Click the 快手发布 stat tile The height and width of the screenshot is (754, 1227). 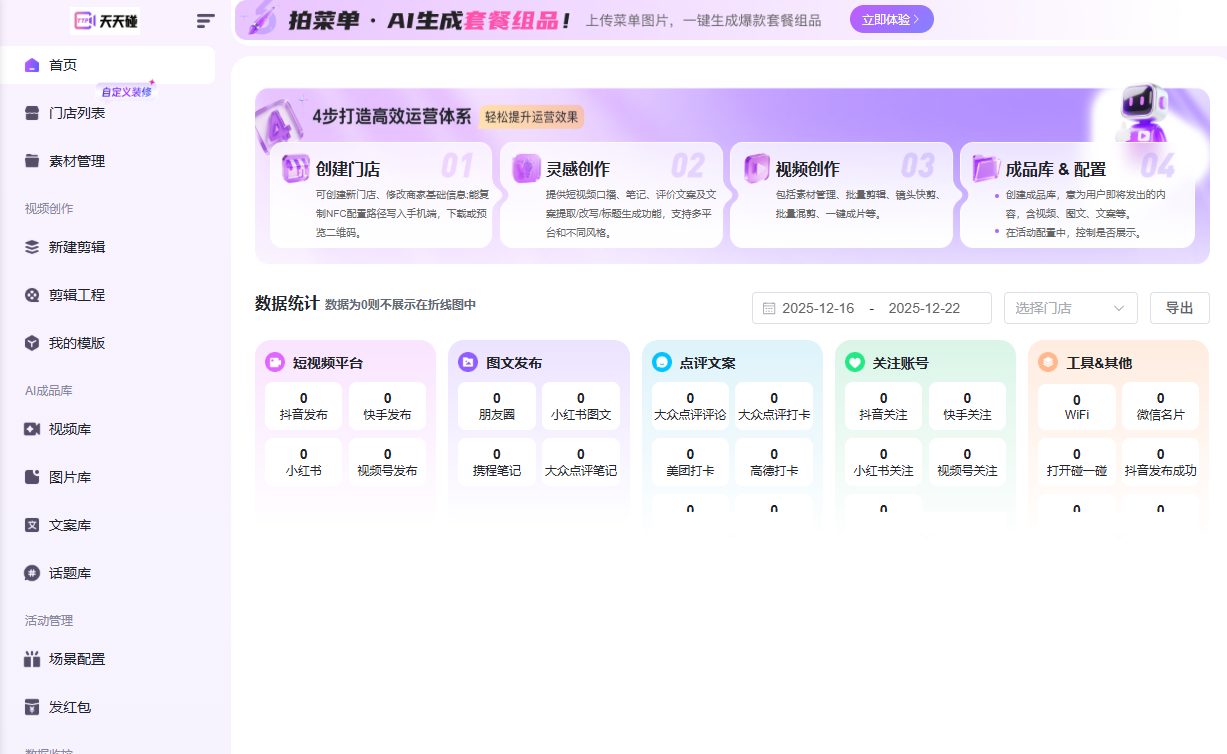(x=388, y=406)
